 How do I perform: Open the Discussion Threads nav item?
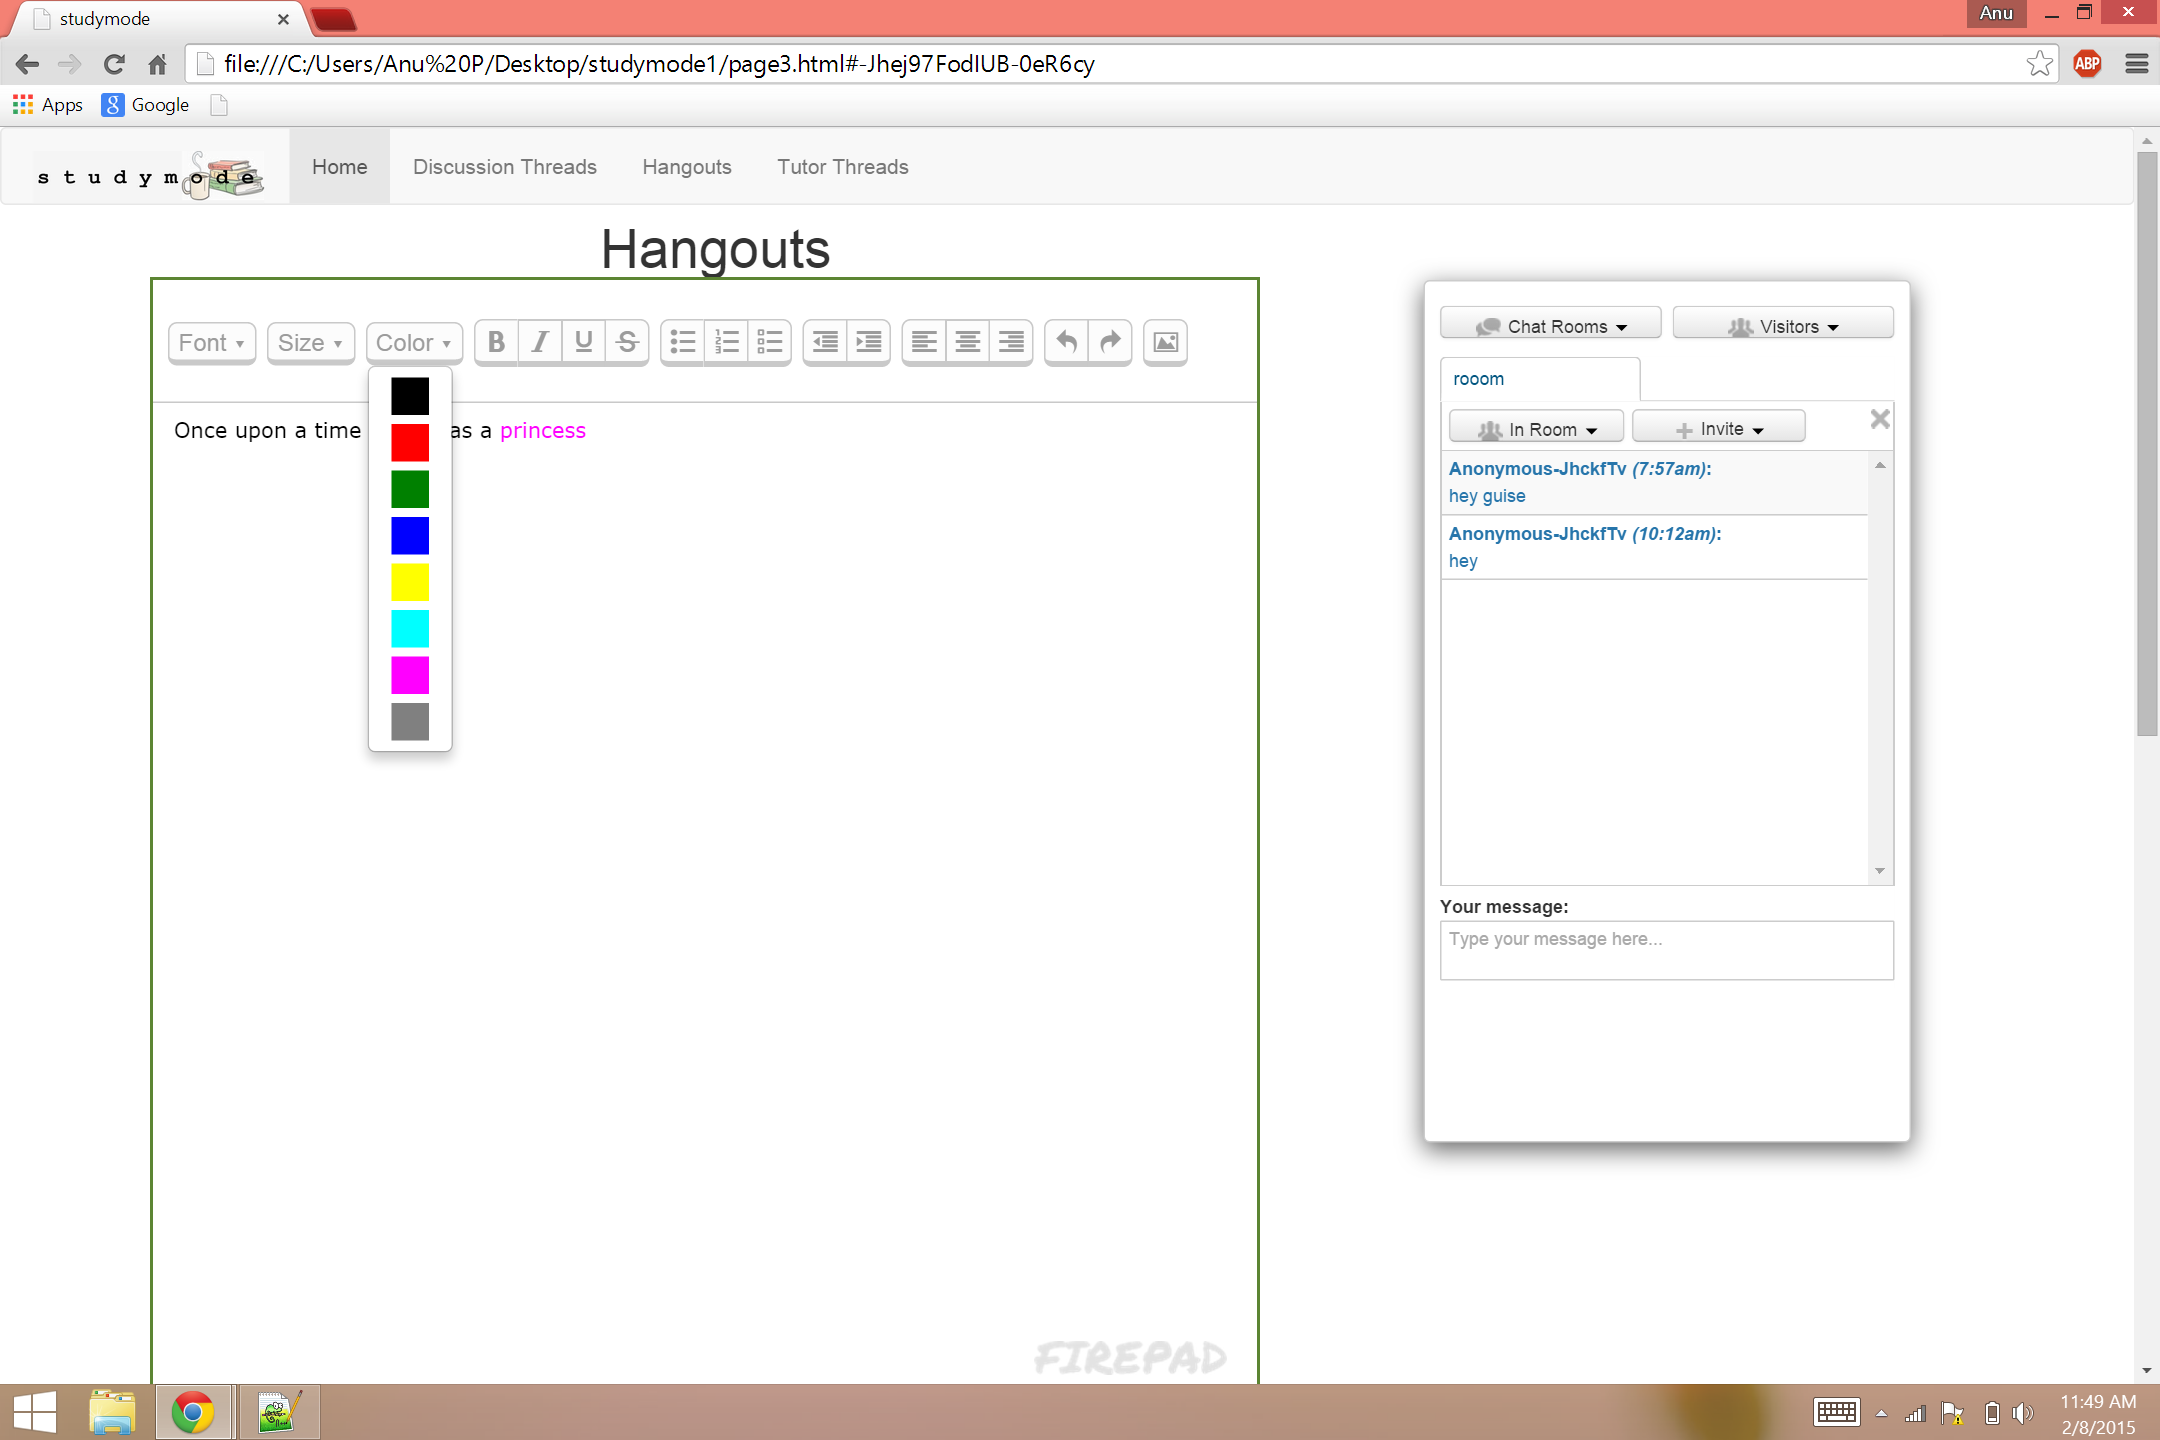point(504,167)
